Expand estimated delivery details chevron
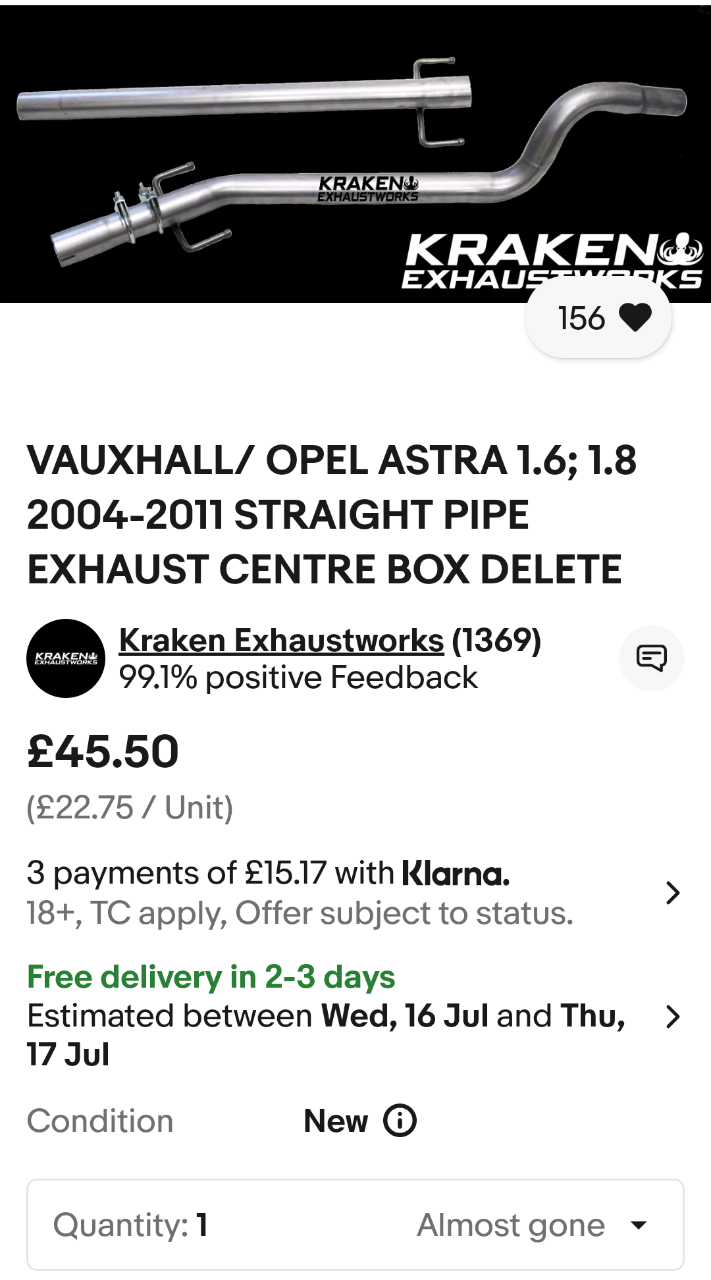711x1280 pixels. pos(673,1017)
